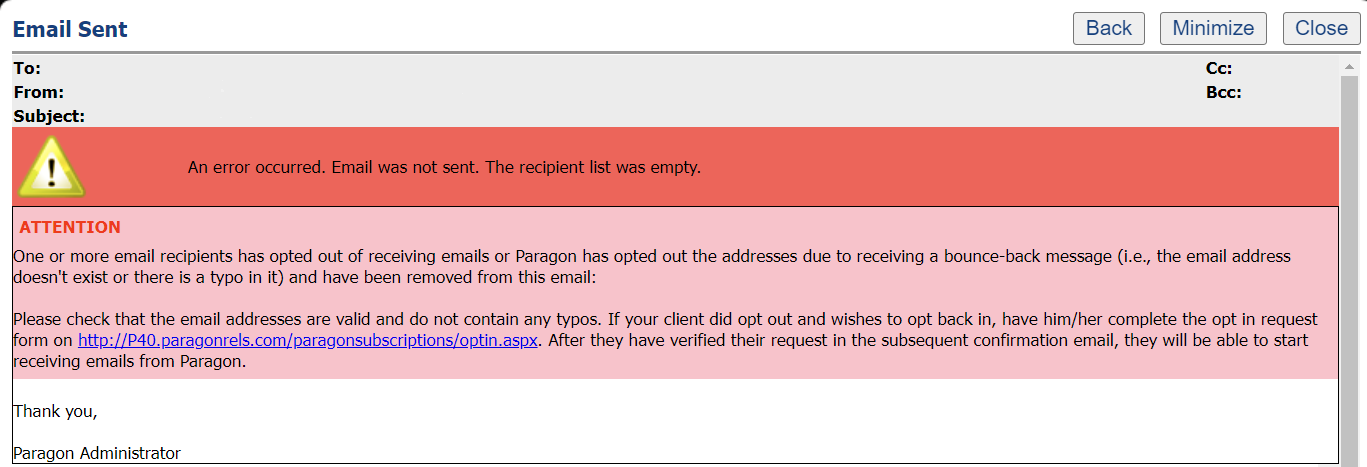Click the vertical scrollbar track

(x=1349, y=270)
